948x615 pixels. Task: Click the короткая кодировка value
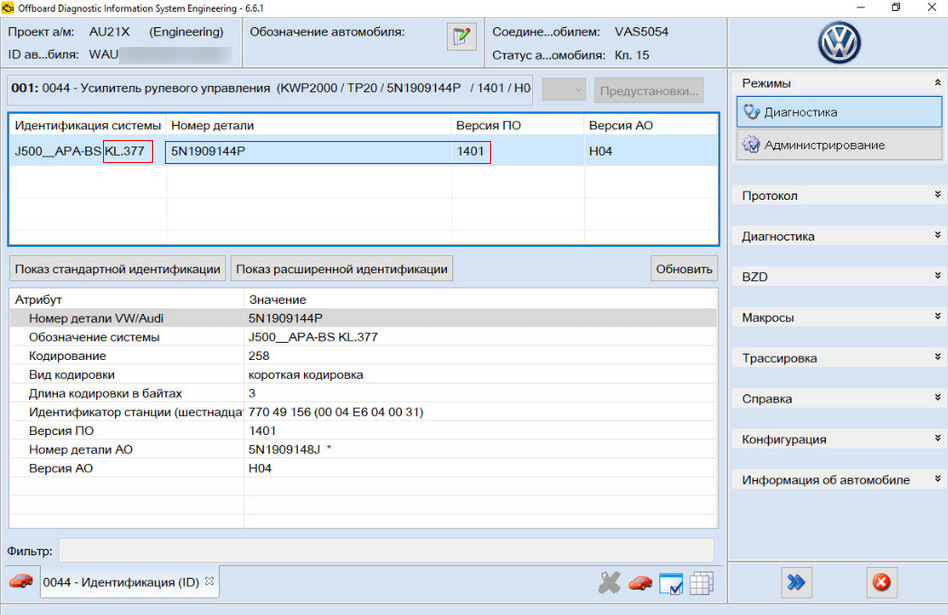[x=306, y=374]
